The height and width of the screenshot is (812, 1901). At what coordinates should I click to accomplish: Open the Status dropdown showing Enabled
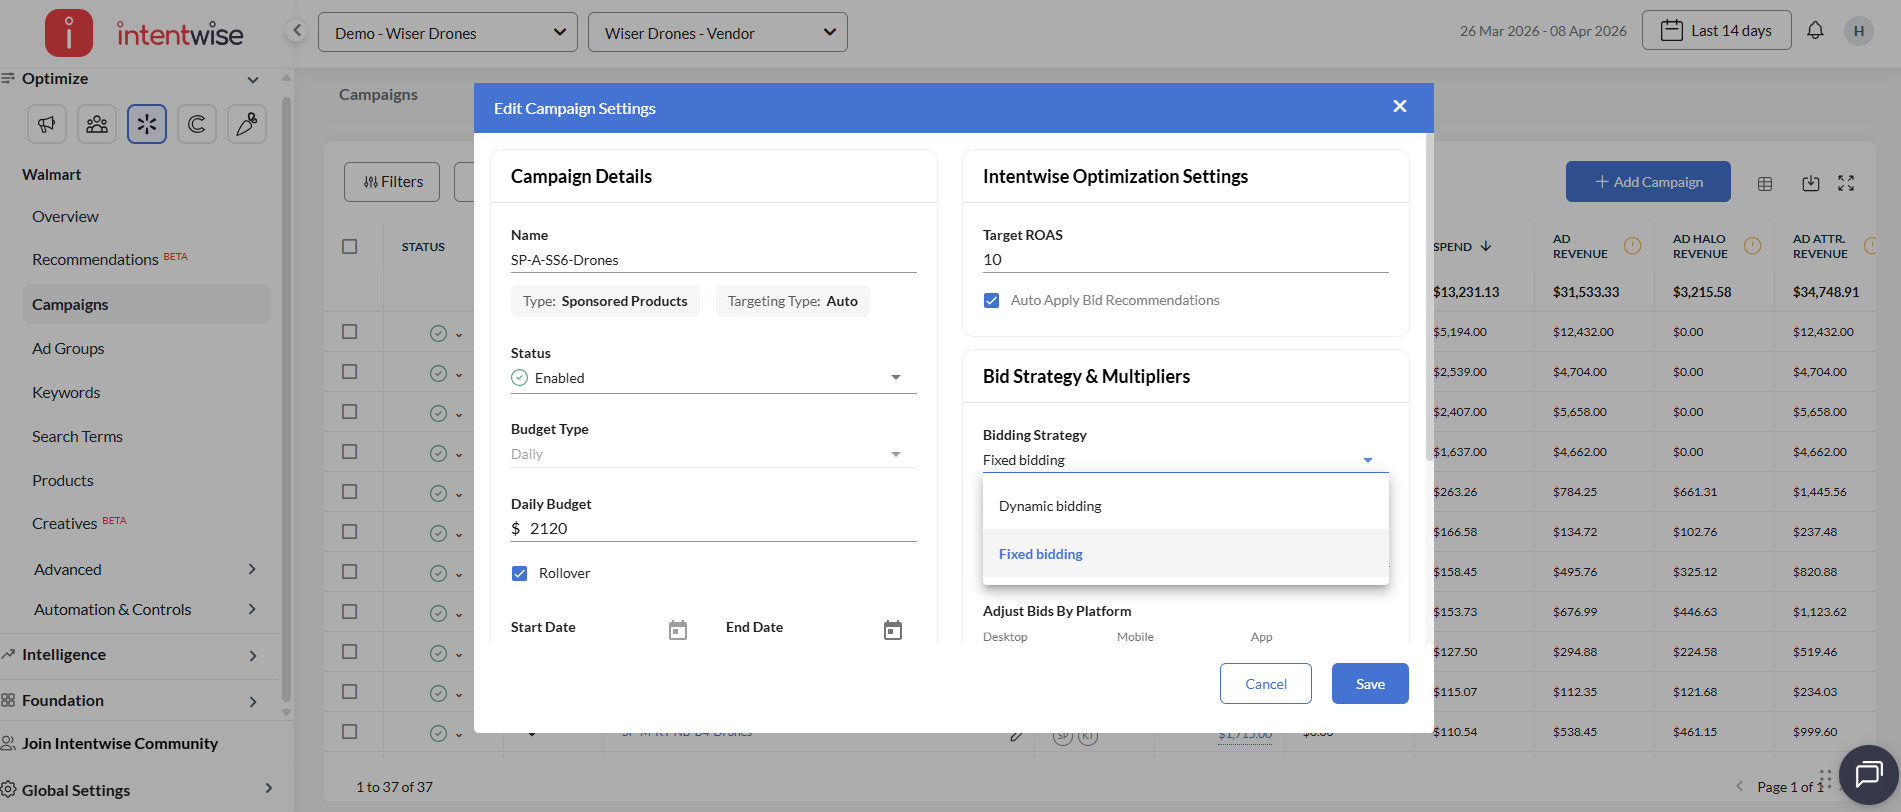tap(712, 378)
